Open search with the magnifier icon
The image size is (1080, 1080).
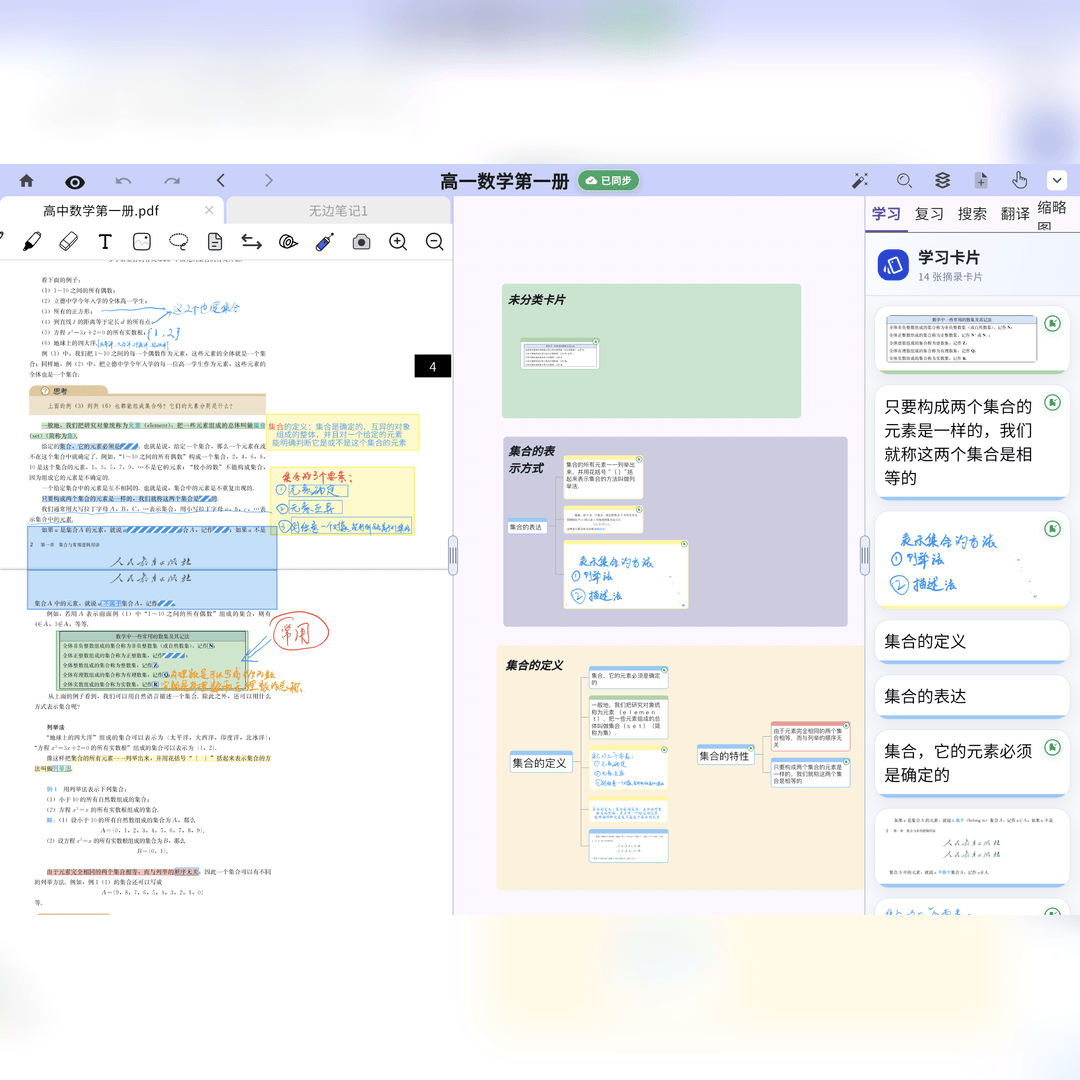point(904,180)
